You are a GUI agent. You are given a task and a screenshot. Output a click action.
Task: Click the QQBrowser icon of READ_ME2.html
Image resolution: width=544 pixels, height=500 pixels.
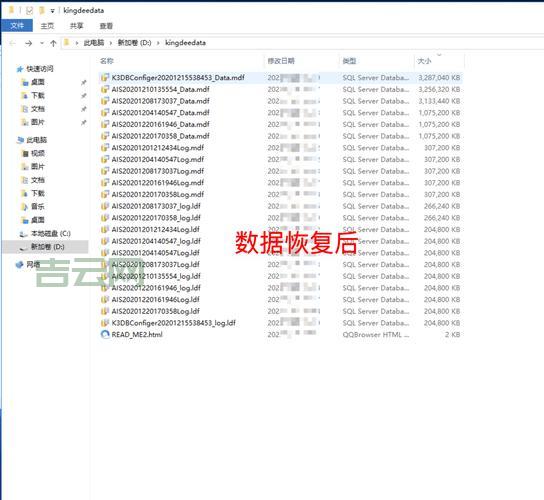click(x=105, y=334)
